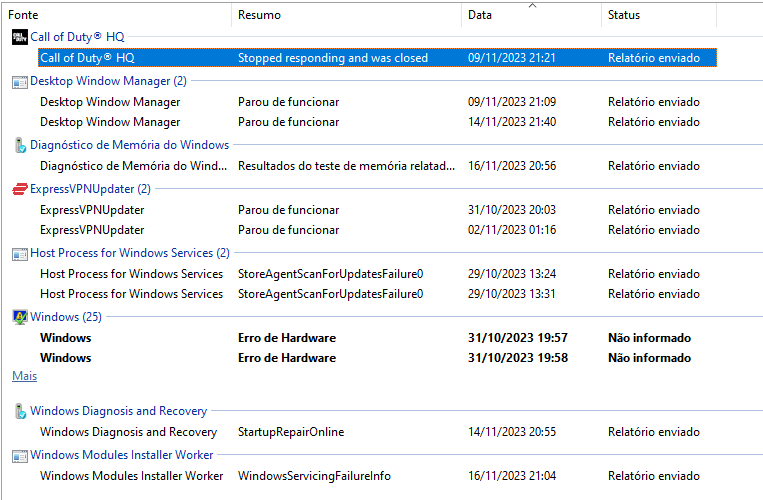The height and width of the screenshot is (500, 763).
Task: Click 'Resultados do teste de memória relatad...' summary
Action: click(346, 166)
